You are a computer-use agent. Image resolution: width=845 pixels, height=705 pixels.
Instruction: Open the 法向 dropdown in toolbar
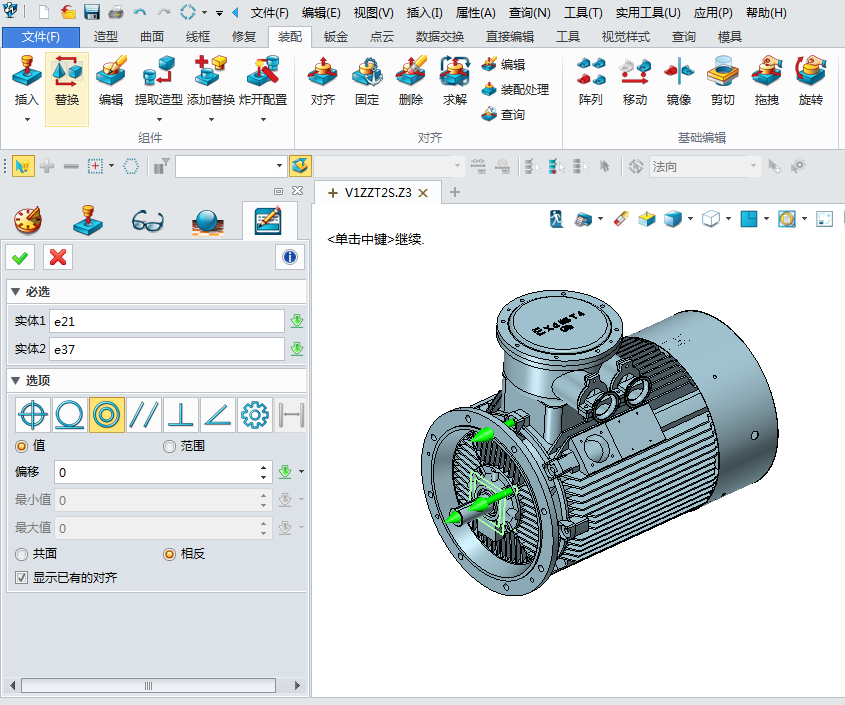[753, 167]
